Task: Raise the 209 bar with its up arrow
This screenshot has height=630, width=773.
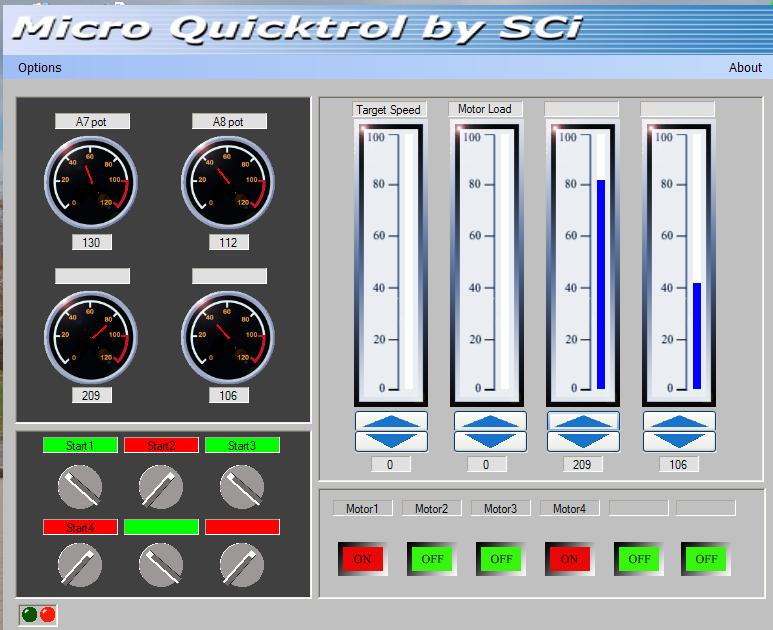Action: click(x=583, y=421)
